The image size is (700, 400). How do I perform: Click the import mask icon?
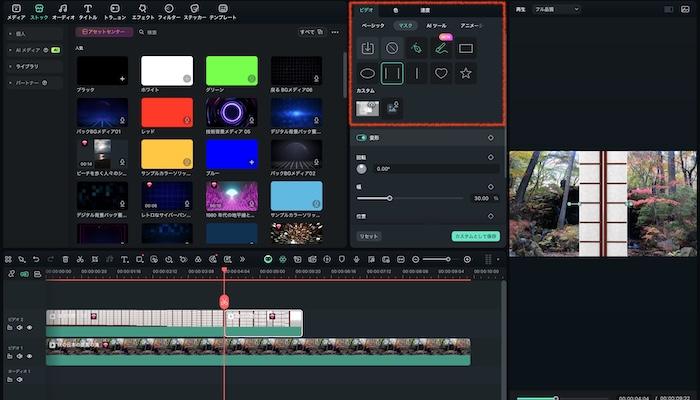pos(367,47)
